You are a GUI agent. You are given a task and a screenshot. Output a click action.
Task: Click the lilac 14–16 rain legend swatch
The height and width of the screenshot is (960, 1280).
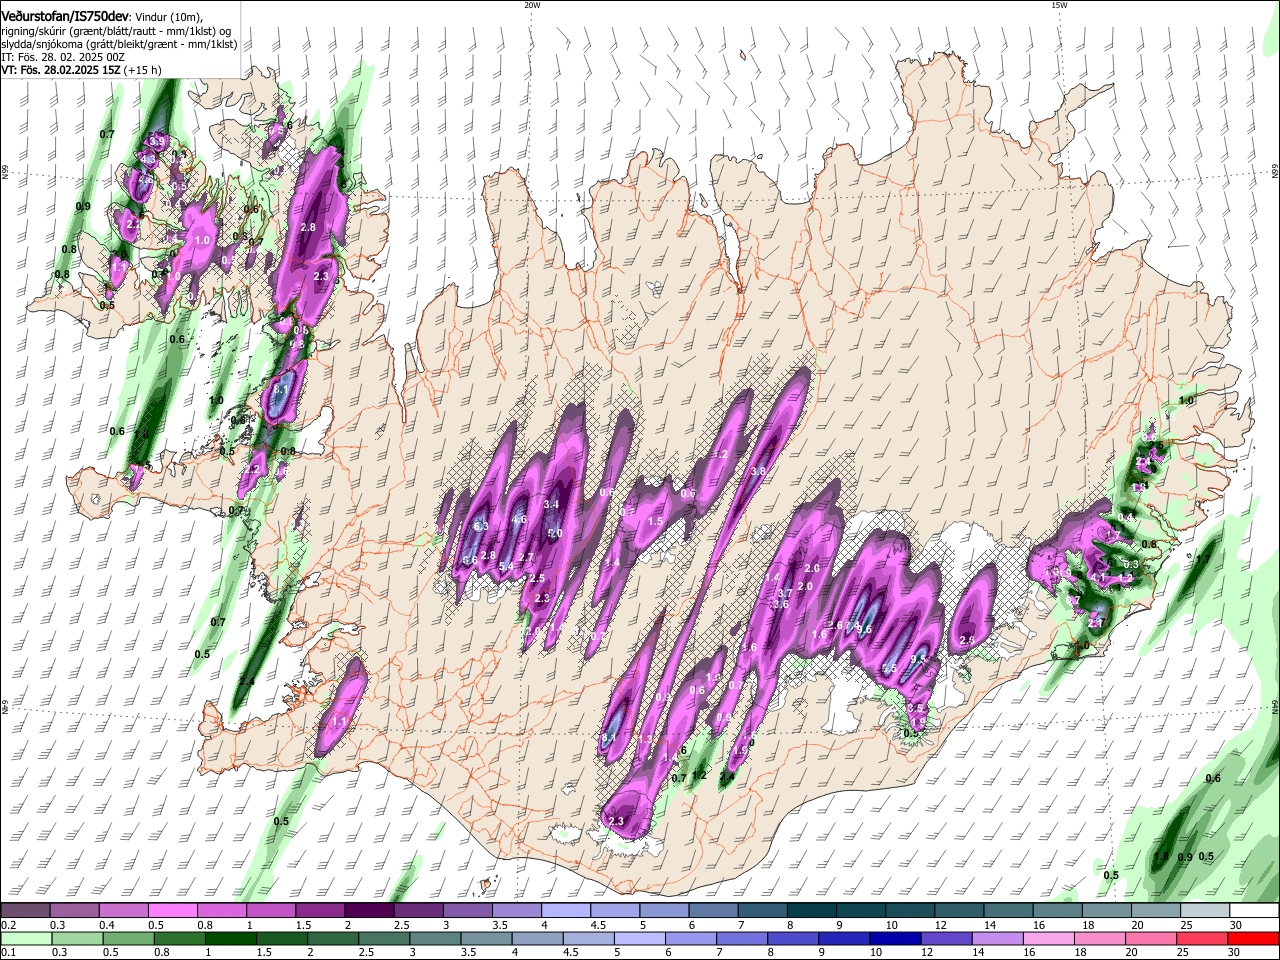pos(998,938)
